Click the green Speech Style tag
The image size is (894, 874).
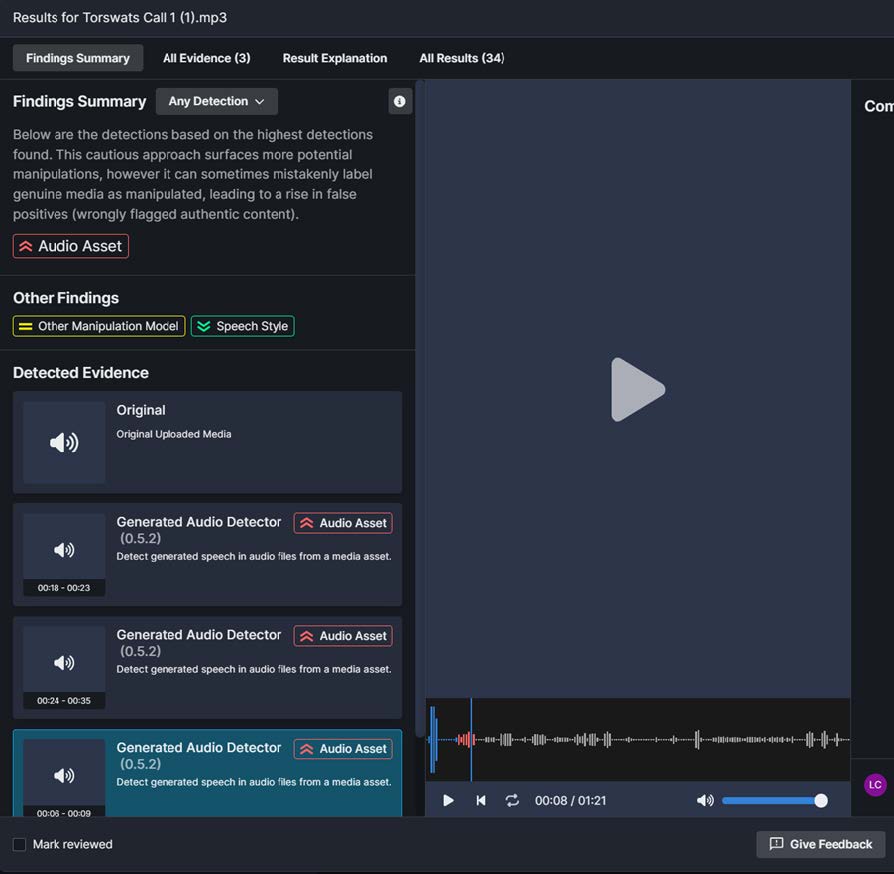pos(242,326)
